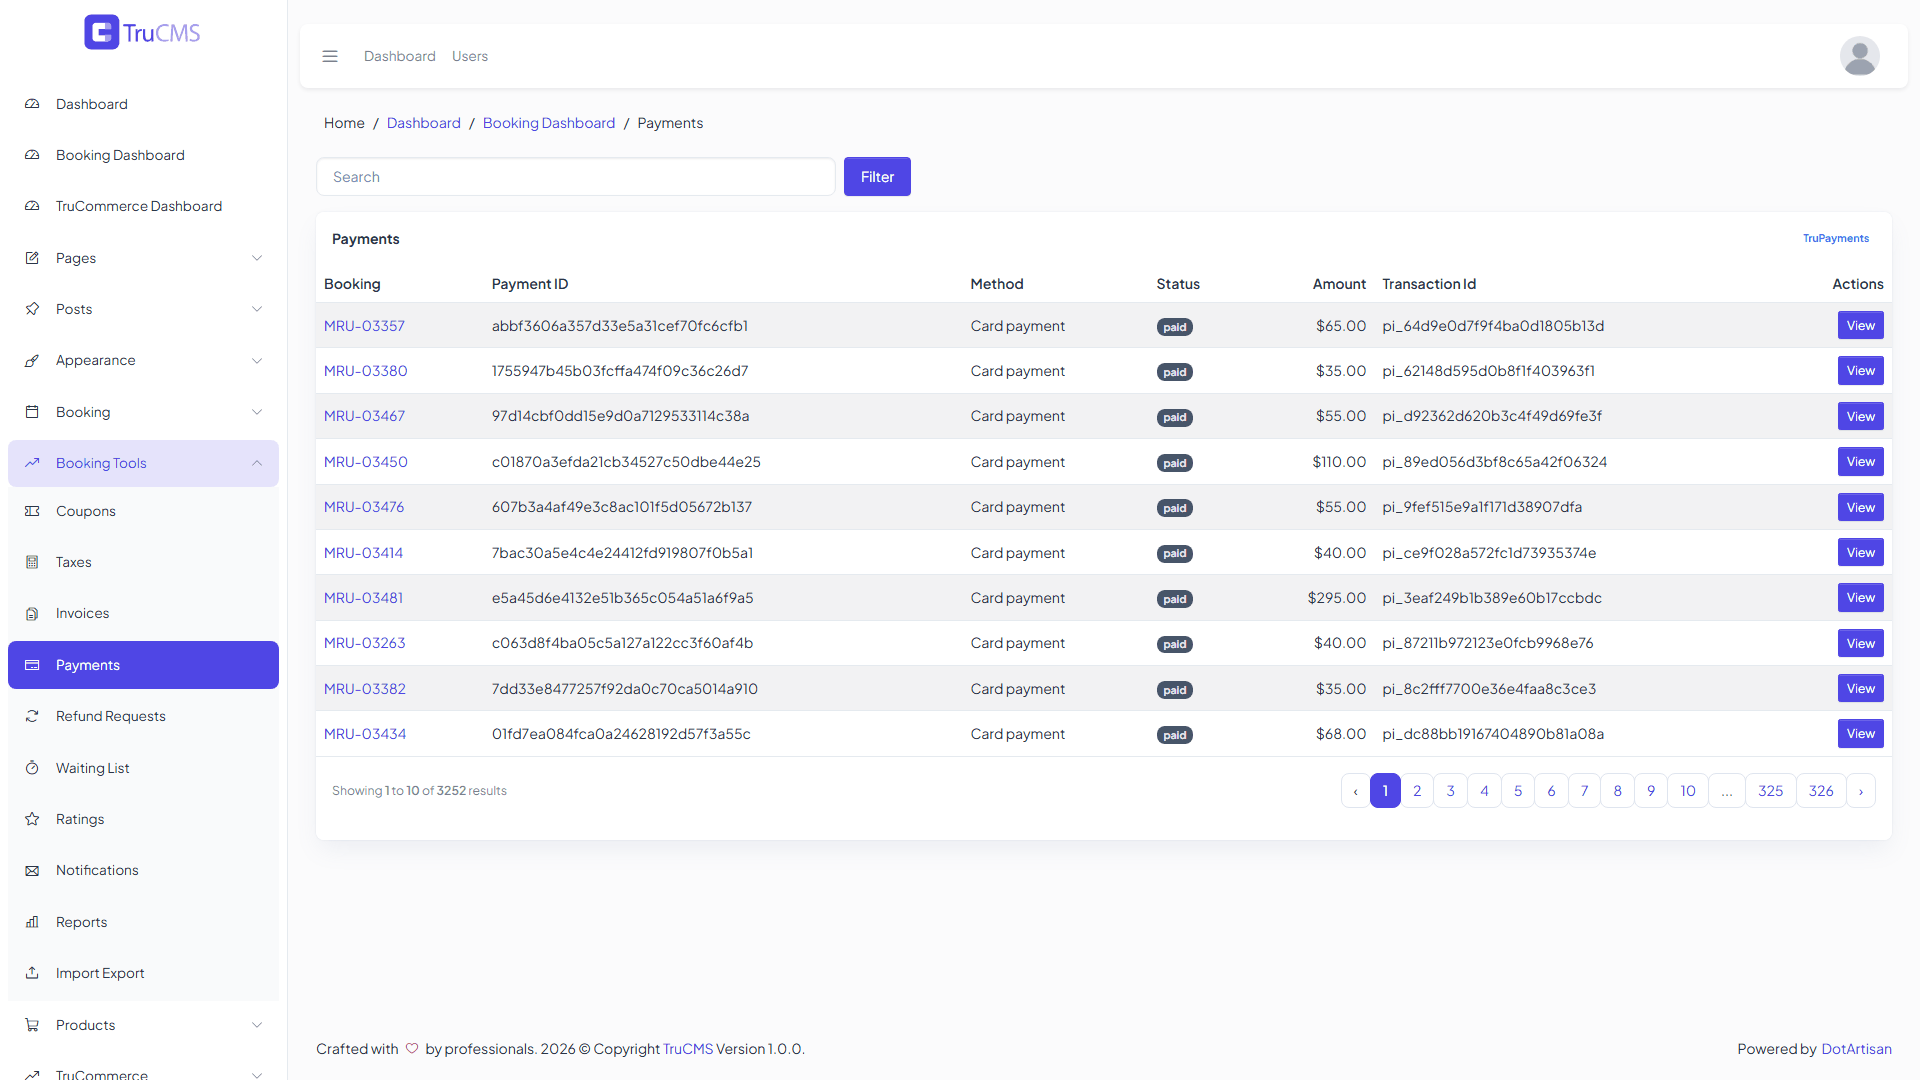Click the Products cart icon

(32, 1025)
